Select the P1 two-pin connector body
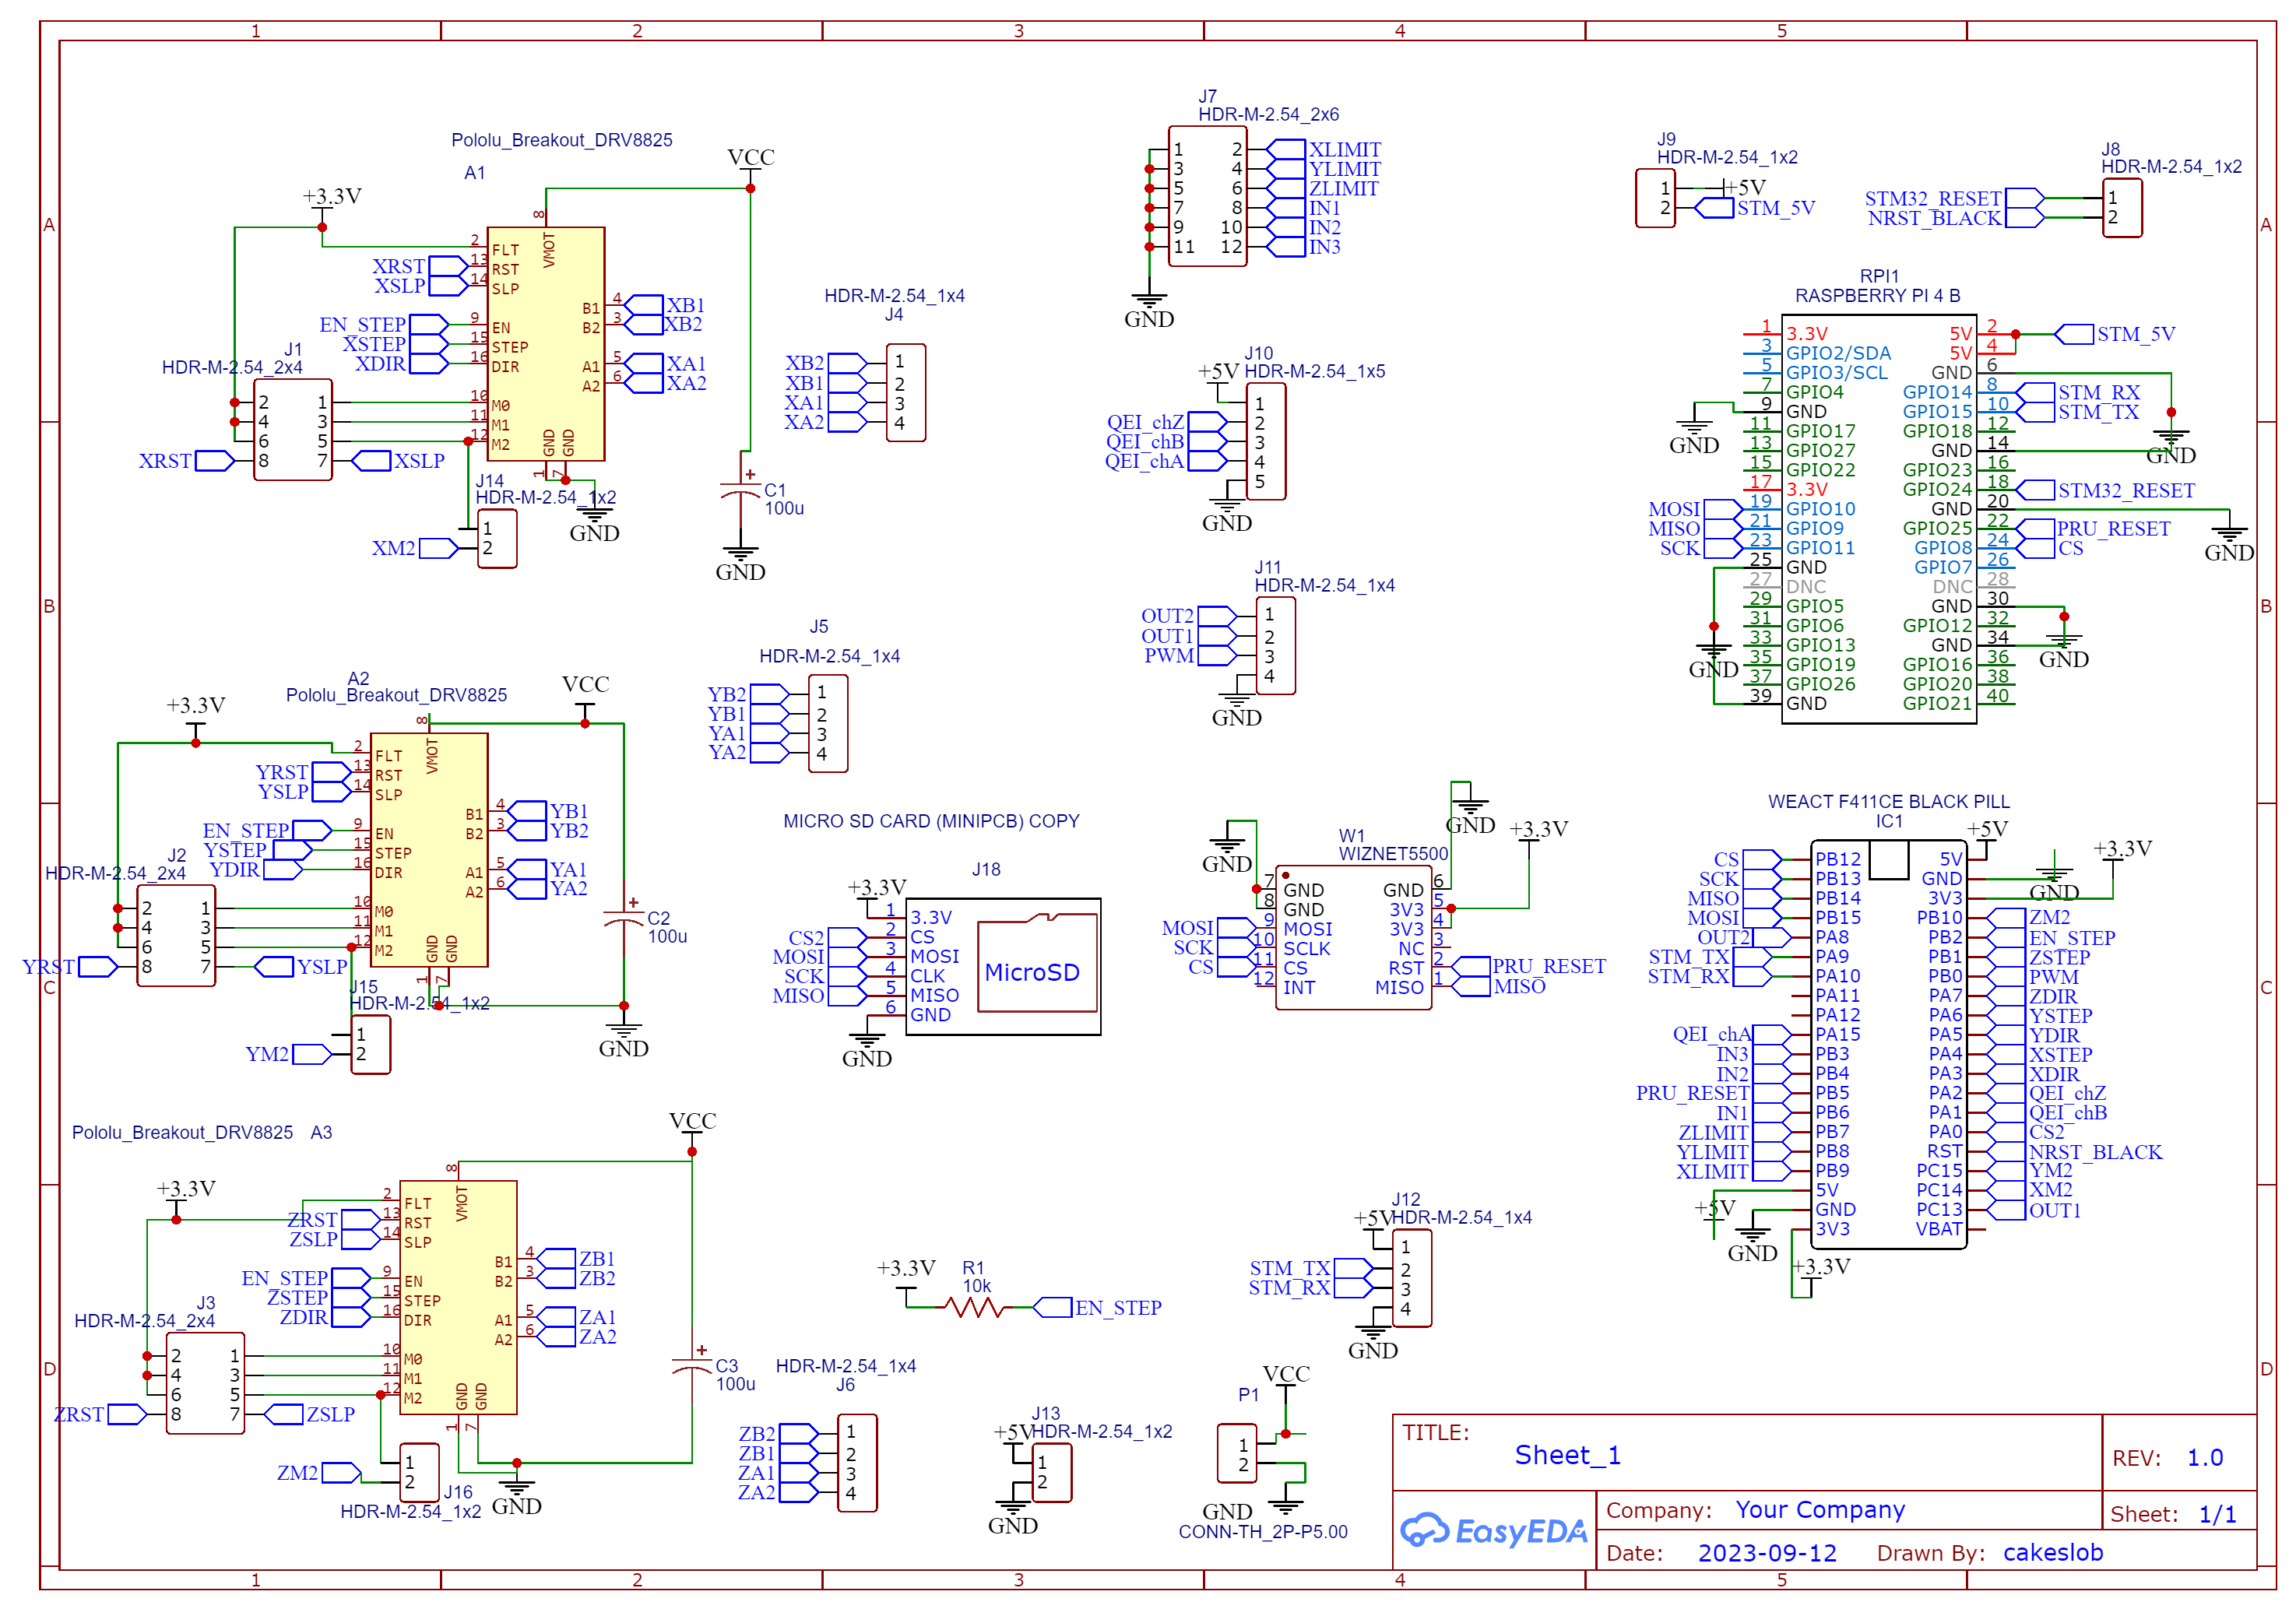 pos(1237,1453)
